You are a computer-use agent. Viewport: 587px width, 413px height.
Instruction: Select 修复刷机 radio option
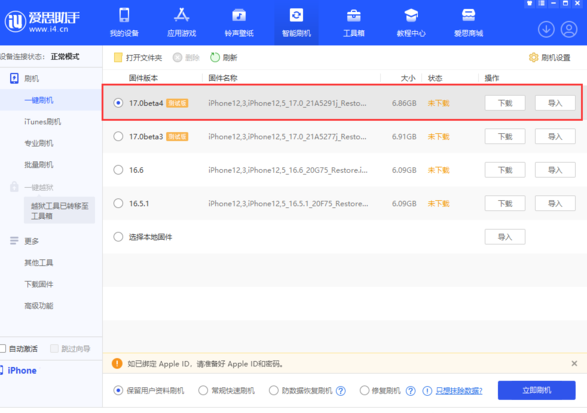364,391
